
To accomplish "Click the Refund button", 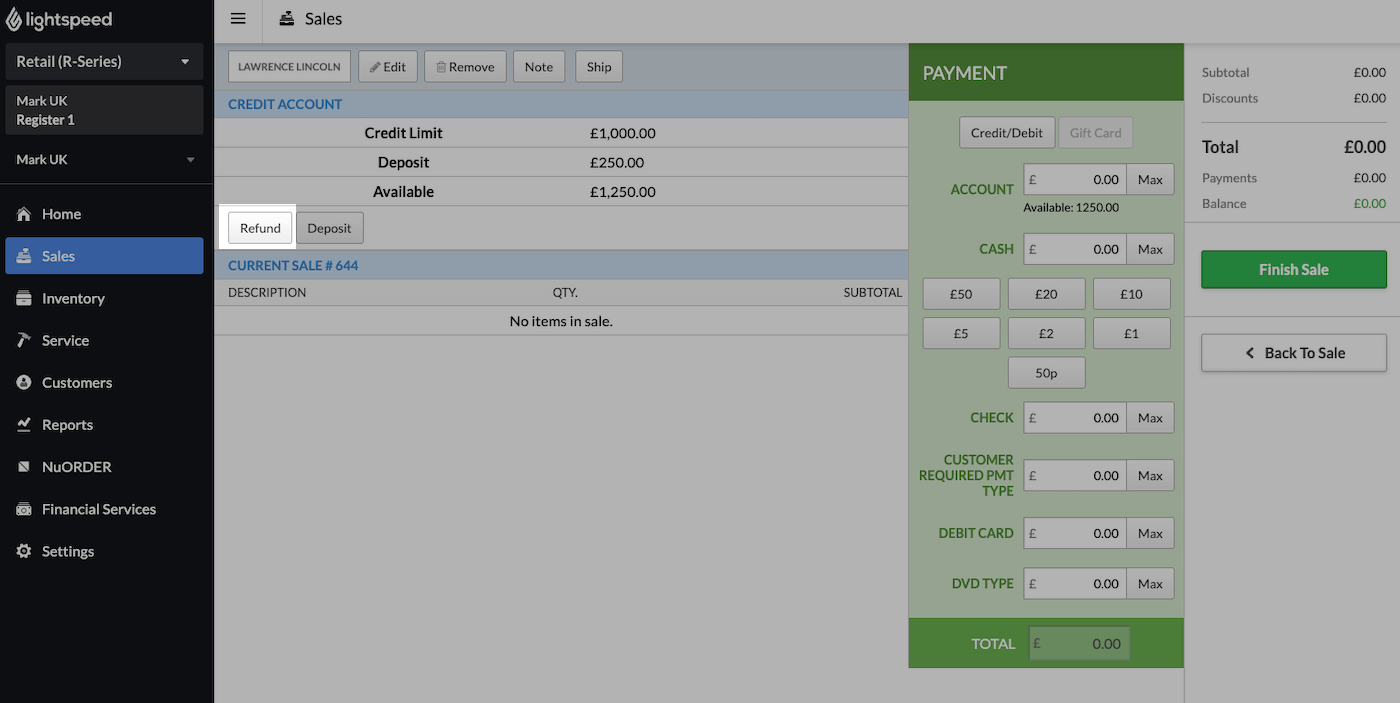I will (260, 228).
